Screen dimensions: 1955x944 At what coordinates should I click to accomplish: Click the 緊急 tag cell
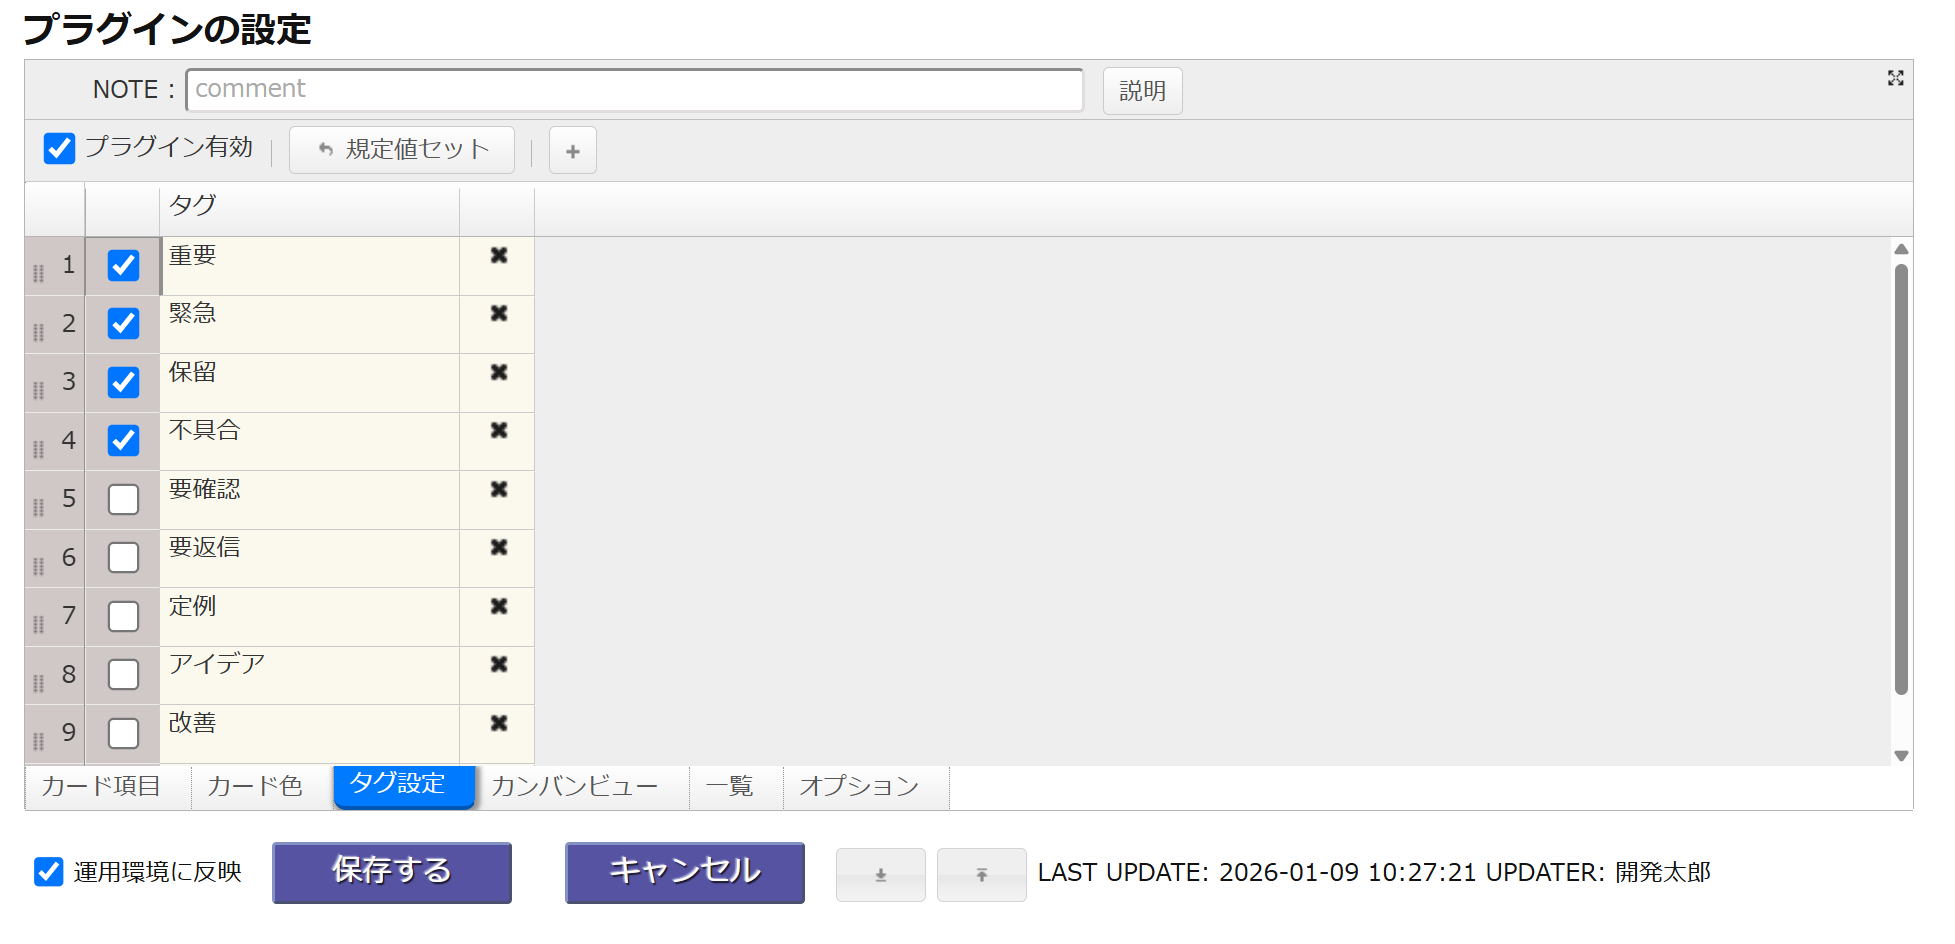pyautogui.click(x=310, y=324)
